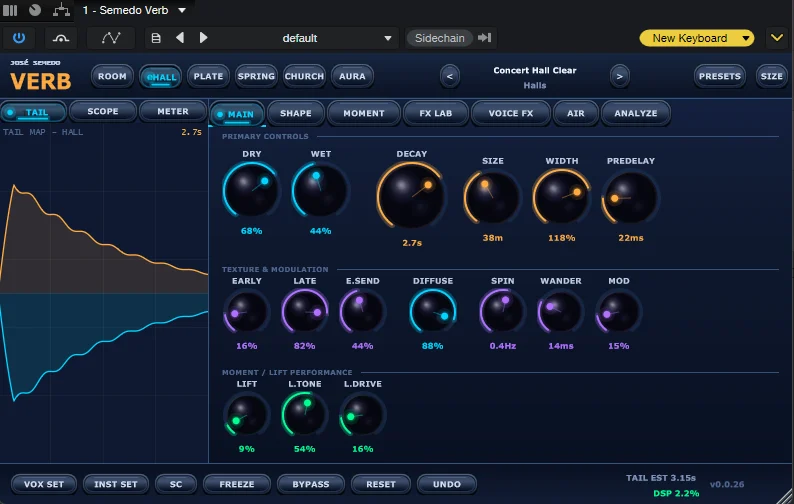Select the PLATE reverb type
Image resolution: width=794 pixels, height=504 pixels.
click(x=208, y=76)
